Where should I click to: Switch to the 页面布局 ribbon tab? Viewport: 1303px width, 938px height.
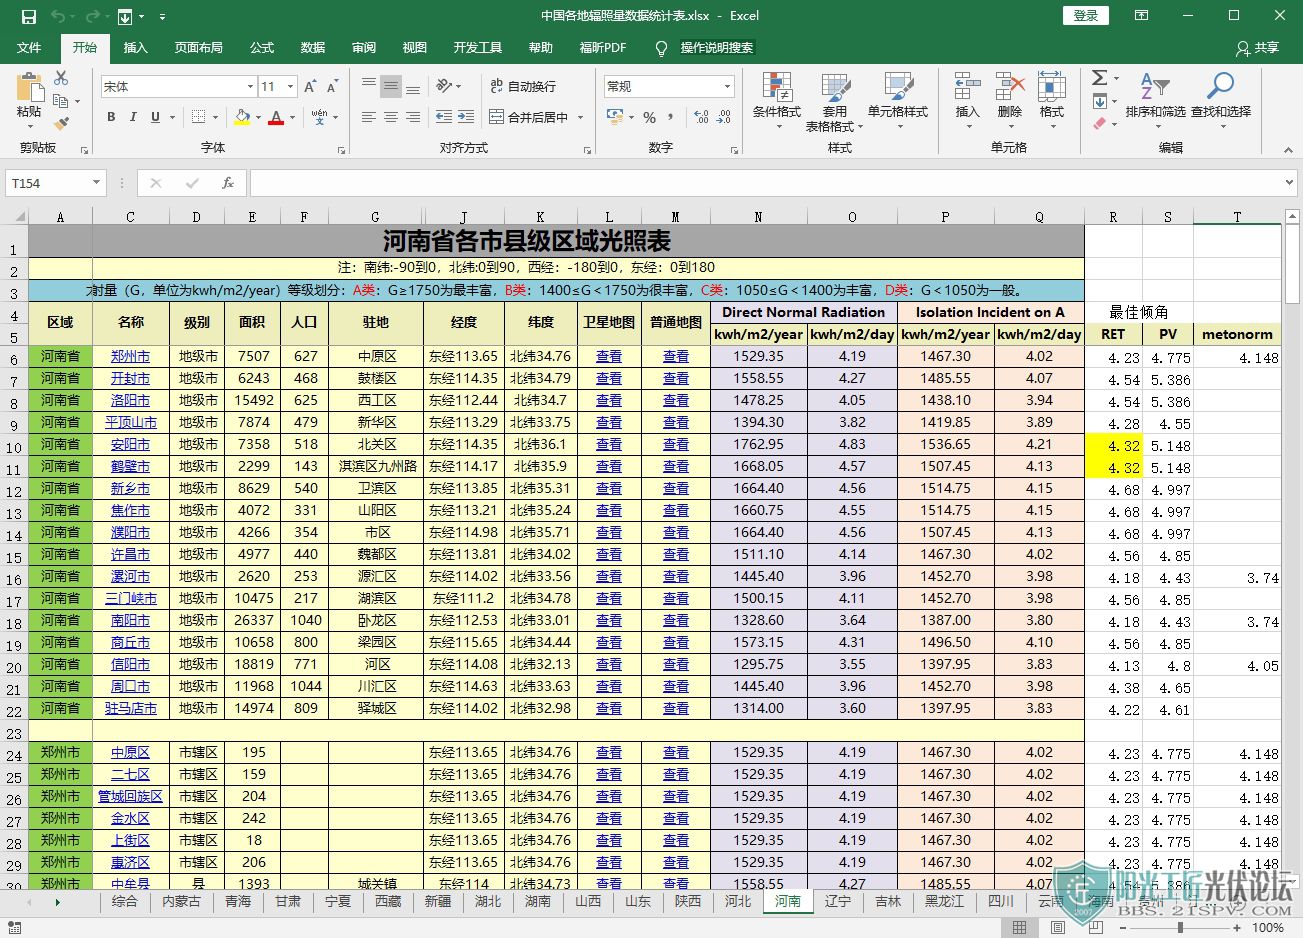point(198,47)
